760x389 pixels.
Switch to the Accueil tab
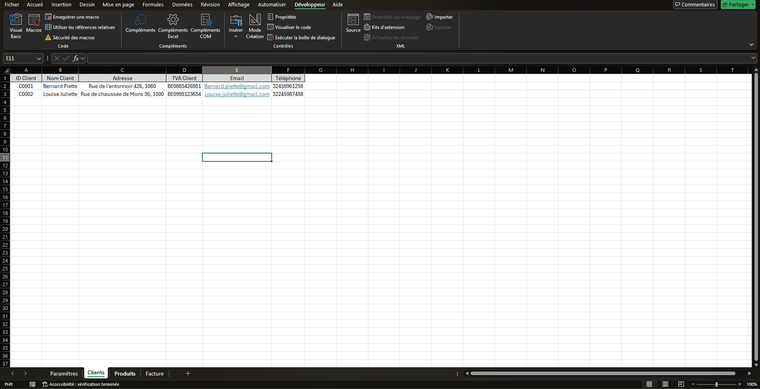(35, 4)
